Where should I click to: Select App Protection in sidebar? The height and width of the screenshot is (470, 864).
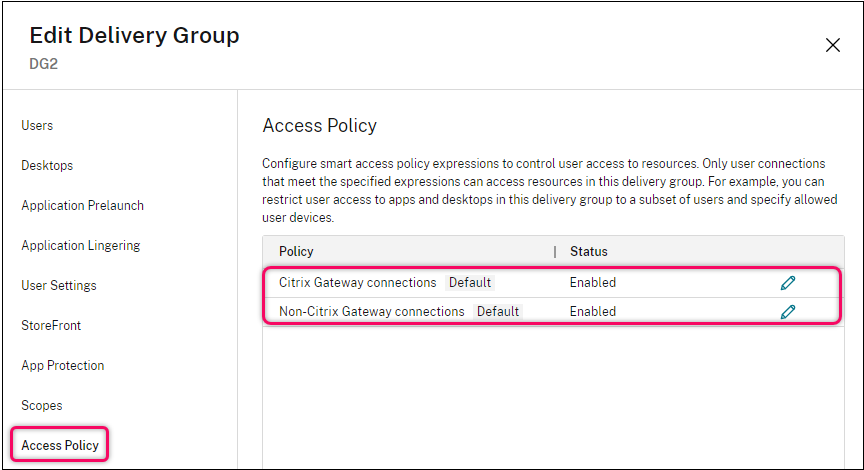coord(62,366)
